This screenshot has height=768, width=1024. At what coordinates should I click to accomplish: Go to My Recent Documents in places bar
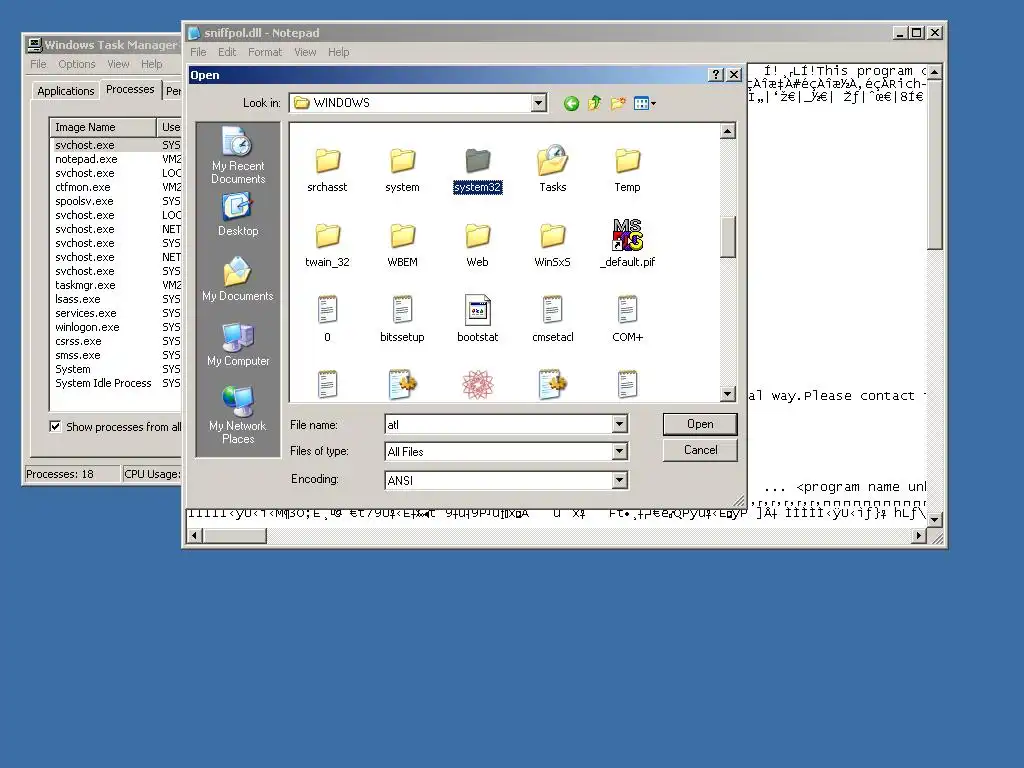(238, 155)
